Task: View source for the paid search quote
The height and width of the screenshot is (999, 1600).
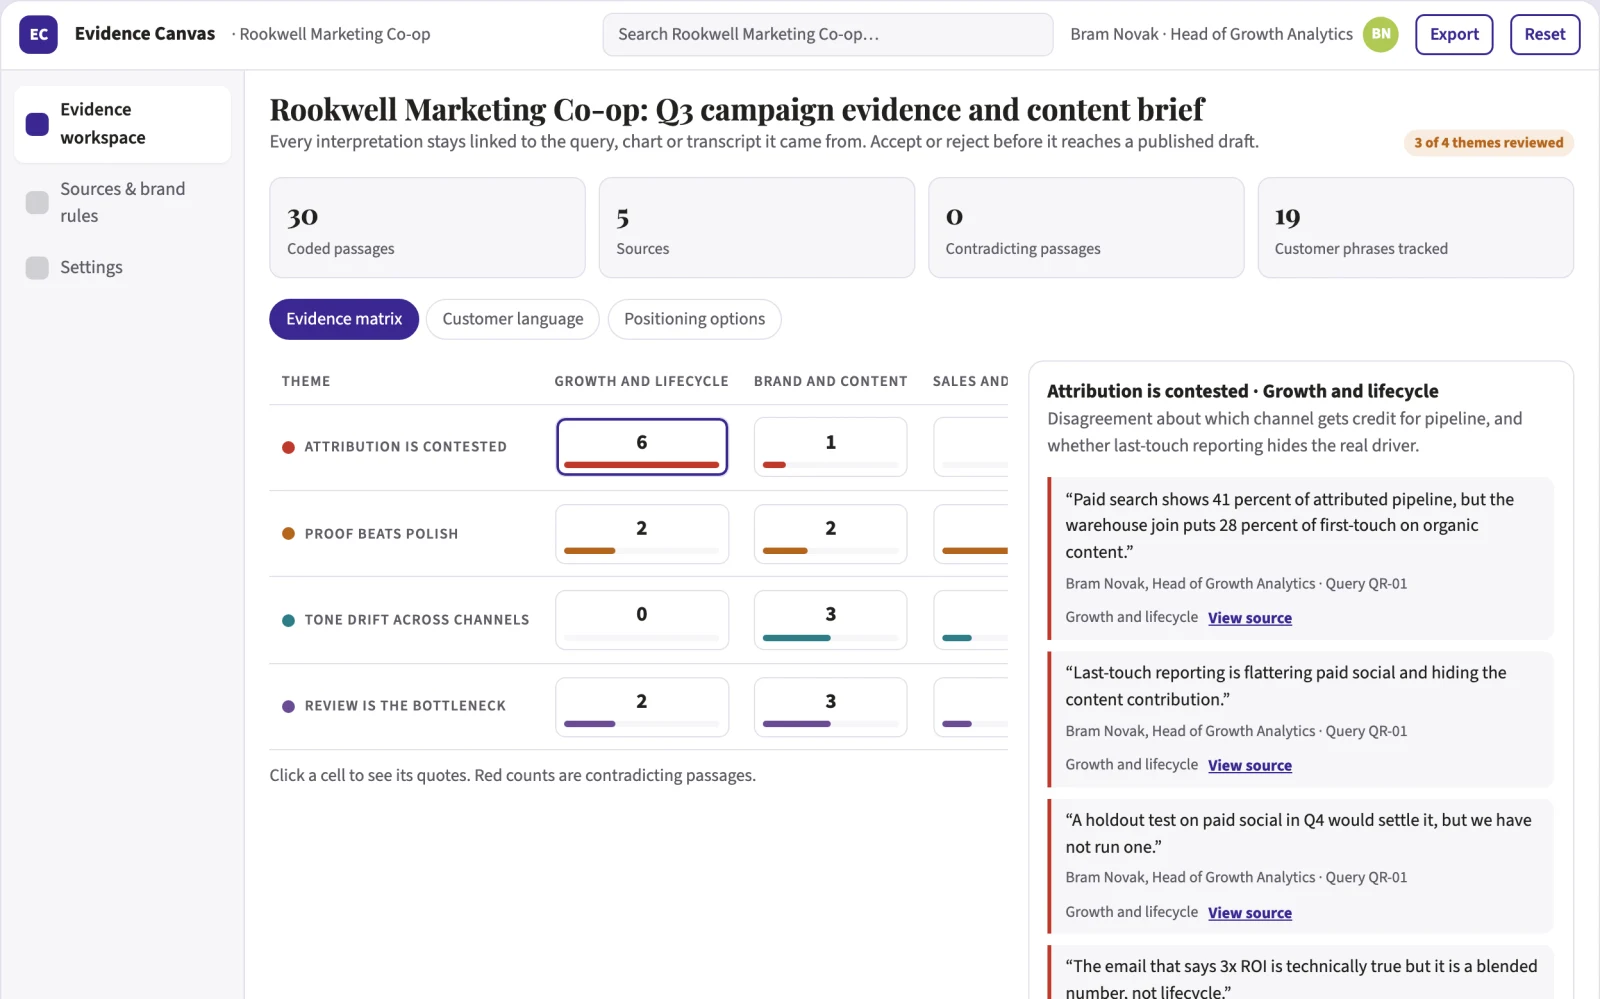Action: (1250, 618)
